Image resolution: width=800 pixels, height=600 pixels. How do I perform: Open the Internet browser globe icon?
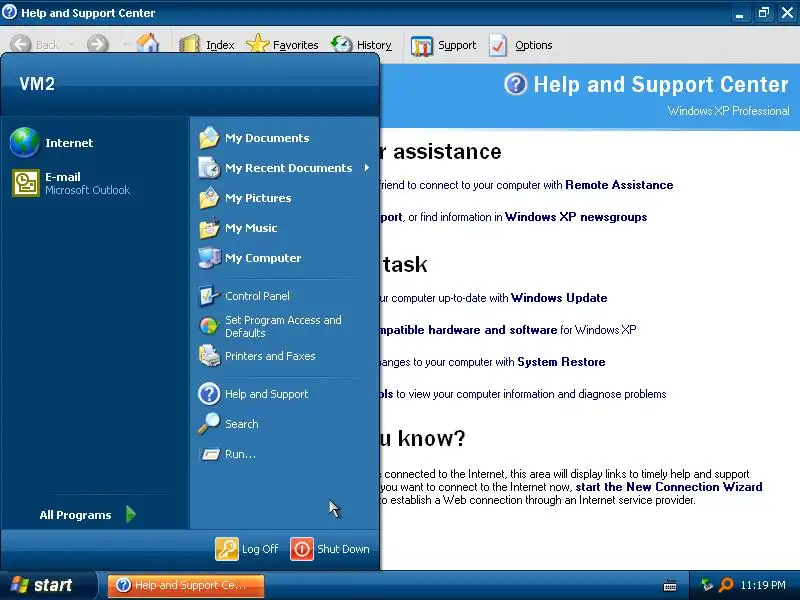tap(24, 142)
